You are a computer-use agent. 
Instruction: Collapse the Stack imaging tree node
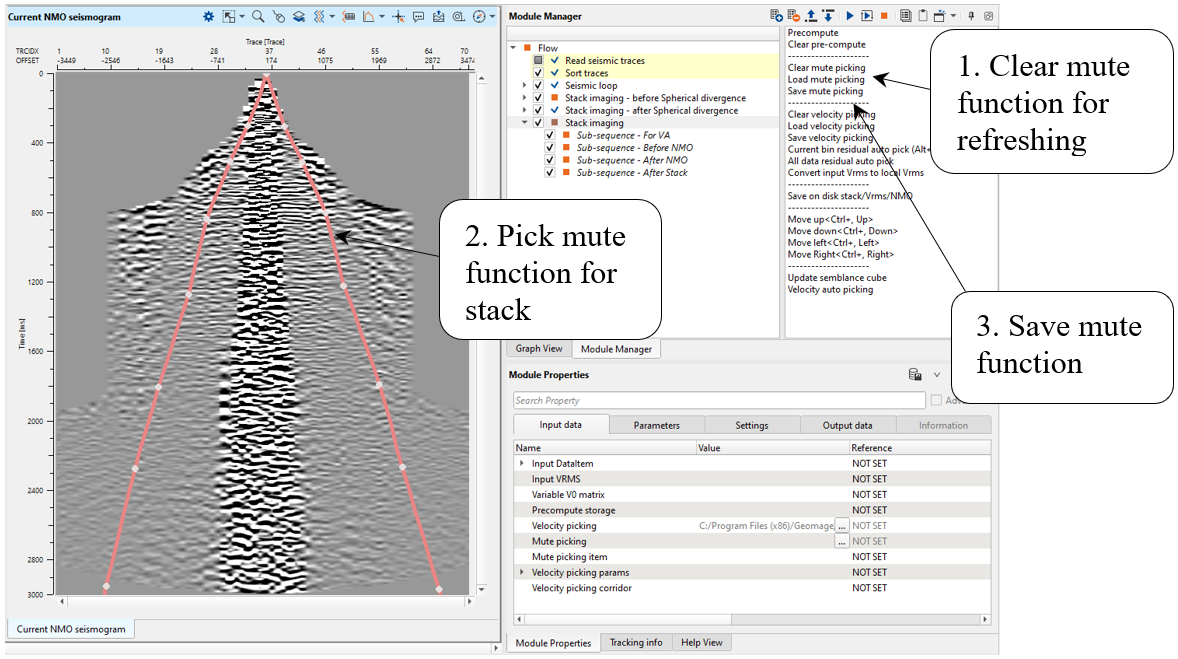tap(524, 123)
